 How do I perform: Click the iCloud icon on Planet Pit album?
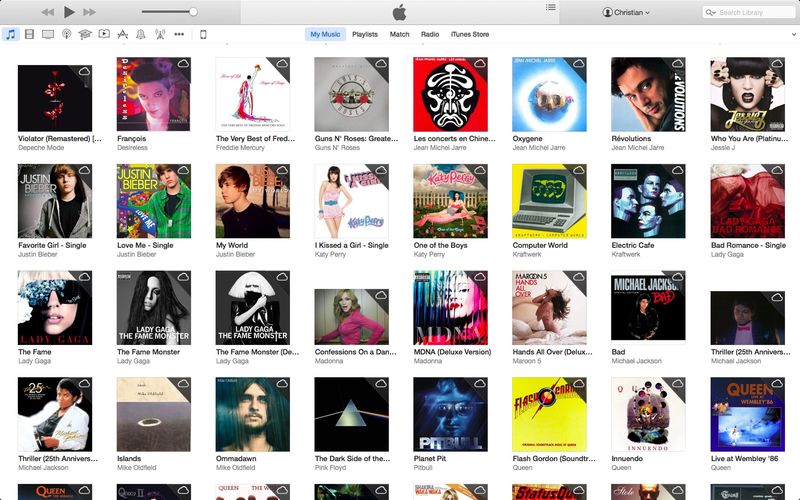(x=480, y=384)
